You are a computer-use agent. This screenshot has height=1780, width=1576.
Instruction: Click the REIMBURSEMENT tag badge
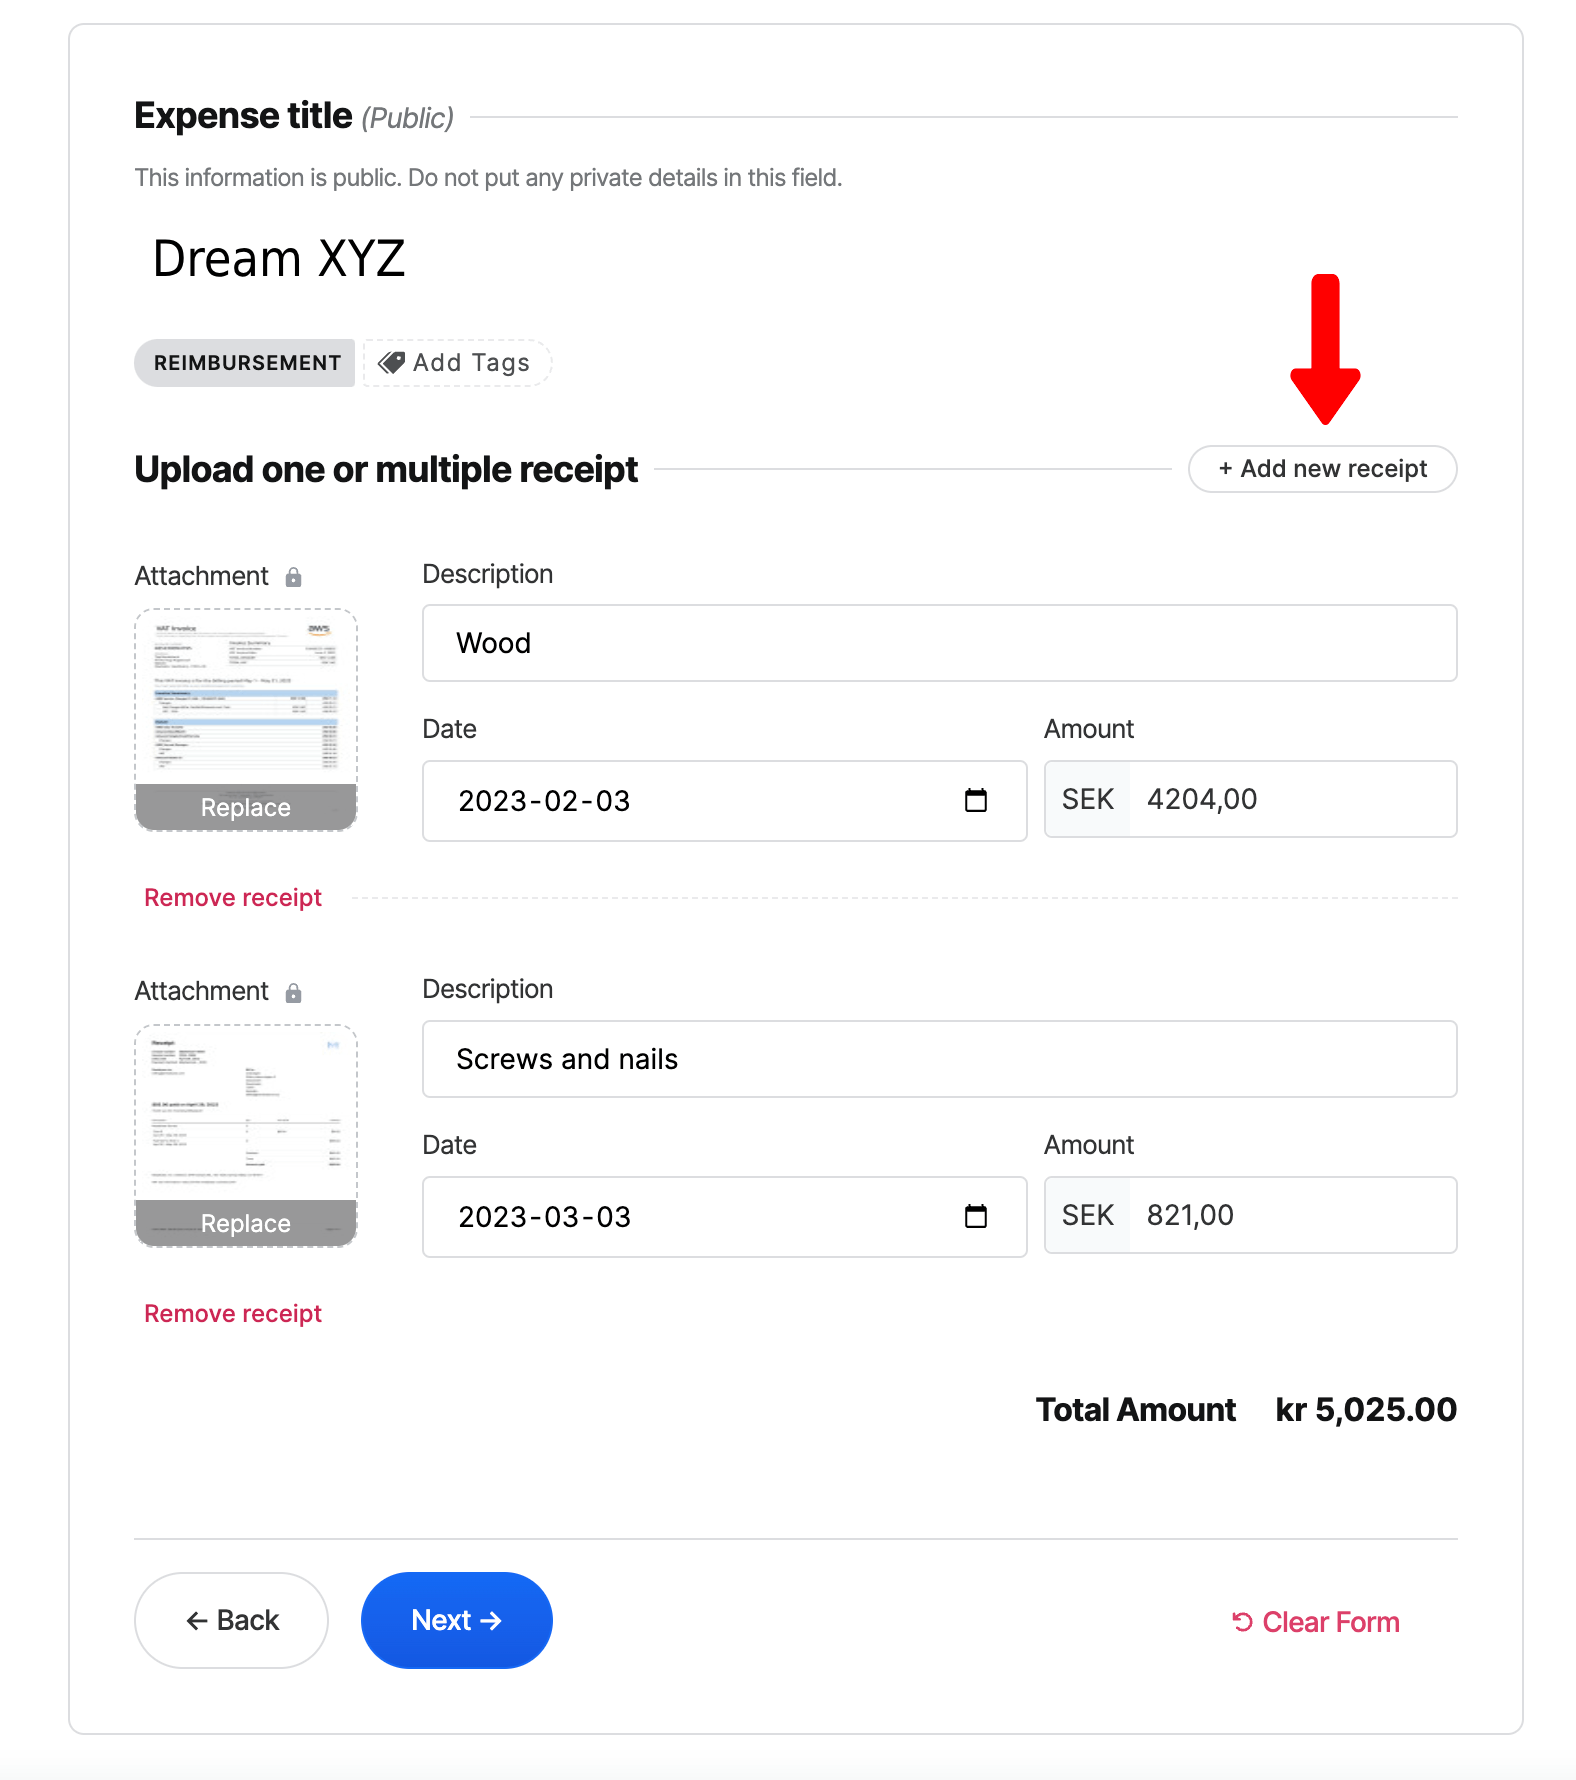point(246,363)
